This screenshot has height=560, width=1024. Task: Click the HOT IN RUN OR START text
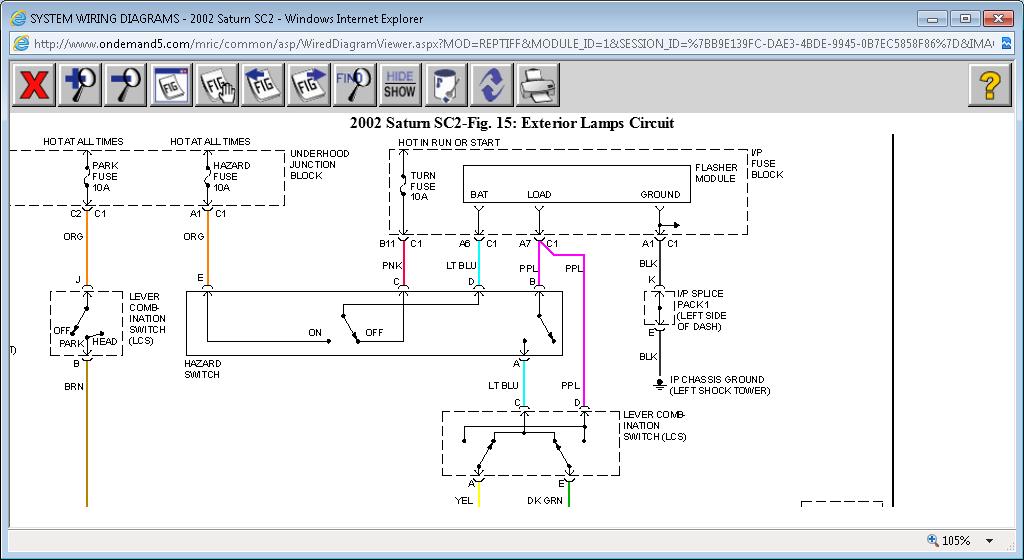pos(449,142)
